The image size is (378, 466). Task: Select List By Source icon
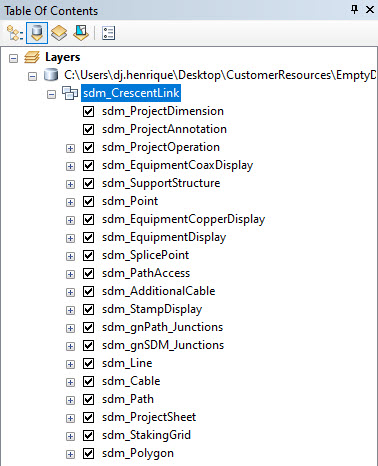pyautogui.click(x=37, y=33)
